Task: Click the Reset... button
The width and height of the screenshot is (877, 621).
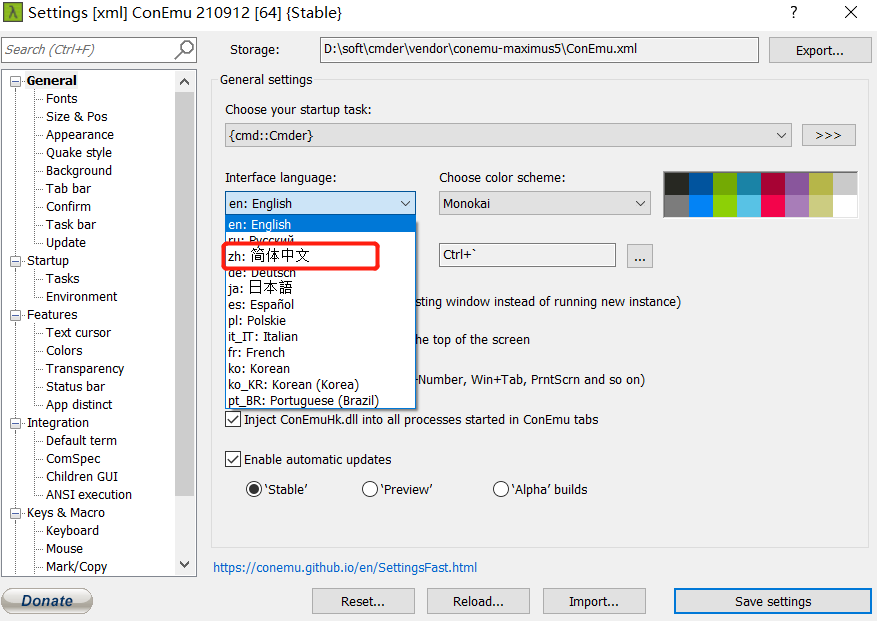Action: 363,601
